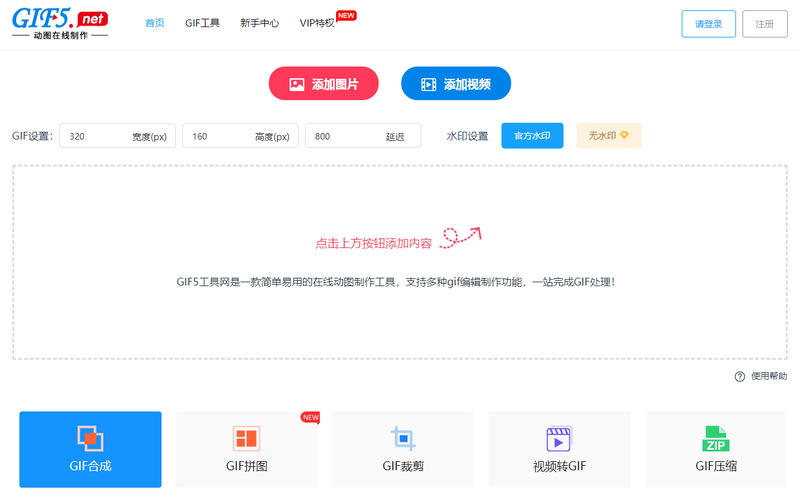800x498 pixels.
Task: Select the 视频转GIF tool card
Action: tap(560, 450)
